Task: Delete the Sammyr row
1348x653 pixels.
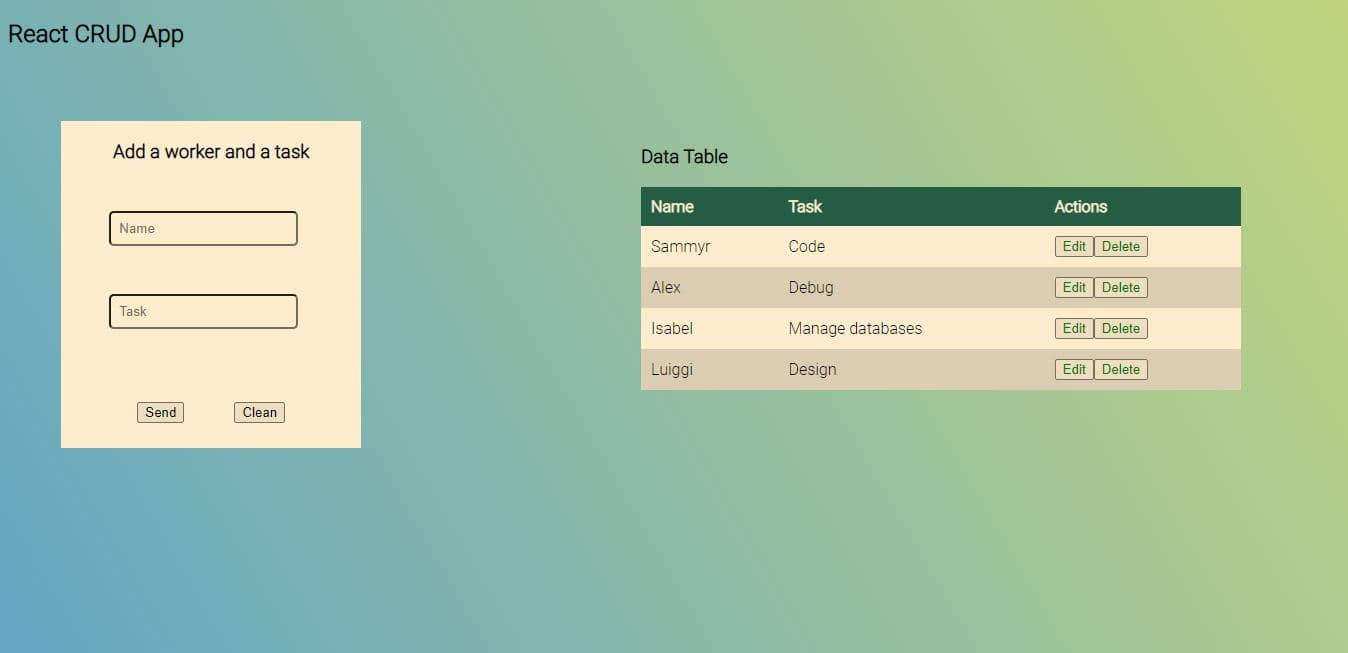Action: (x=1120, y=247)
